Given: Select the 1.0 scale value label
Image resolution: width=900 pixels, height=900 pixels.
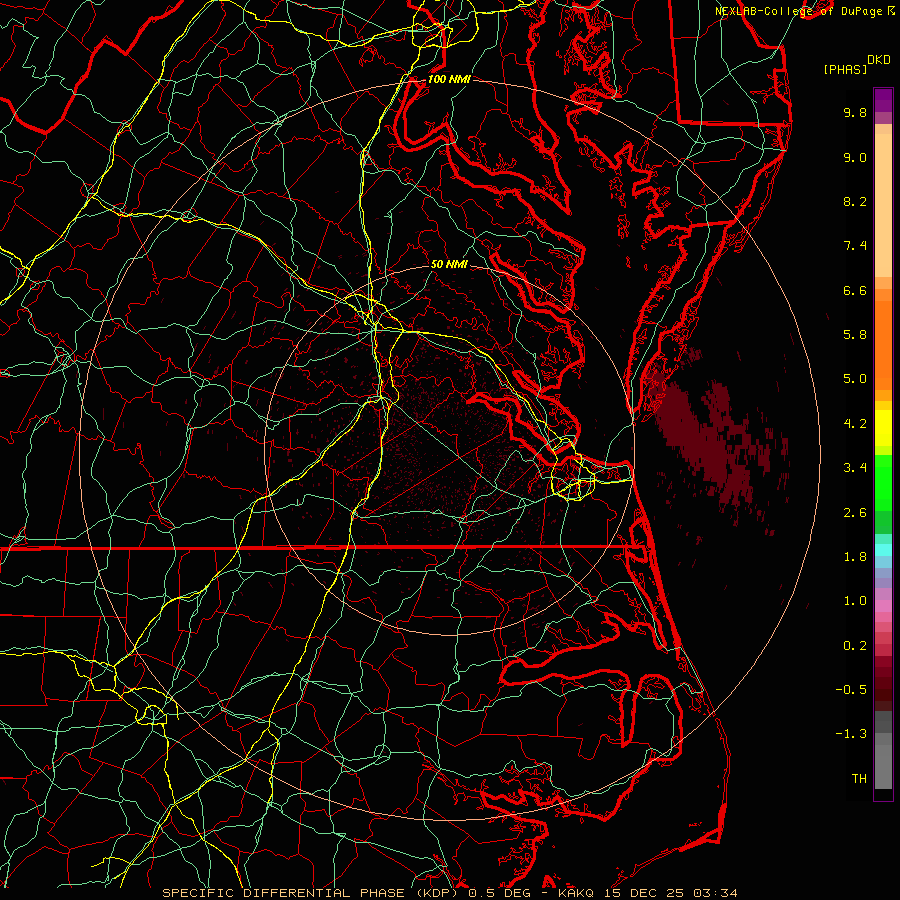Looking at the screenshot, I should point(855,601).
